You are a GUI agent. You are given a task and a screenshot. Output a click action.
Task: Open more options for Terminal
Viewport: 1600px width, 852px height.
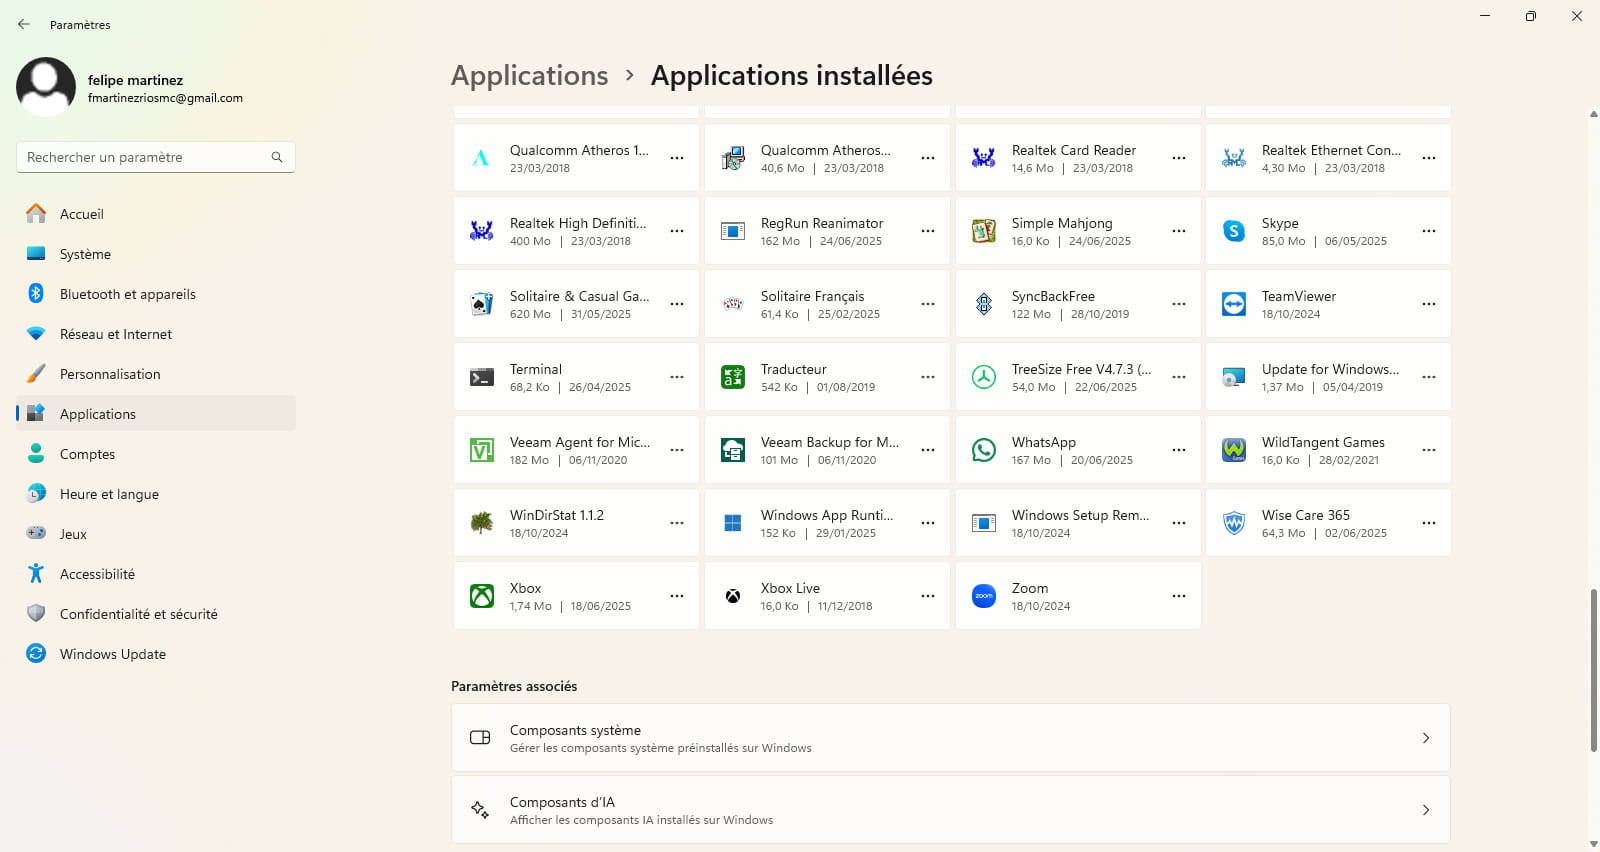[x=677, y=377]
